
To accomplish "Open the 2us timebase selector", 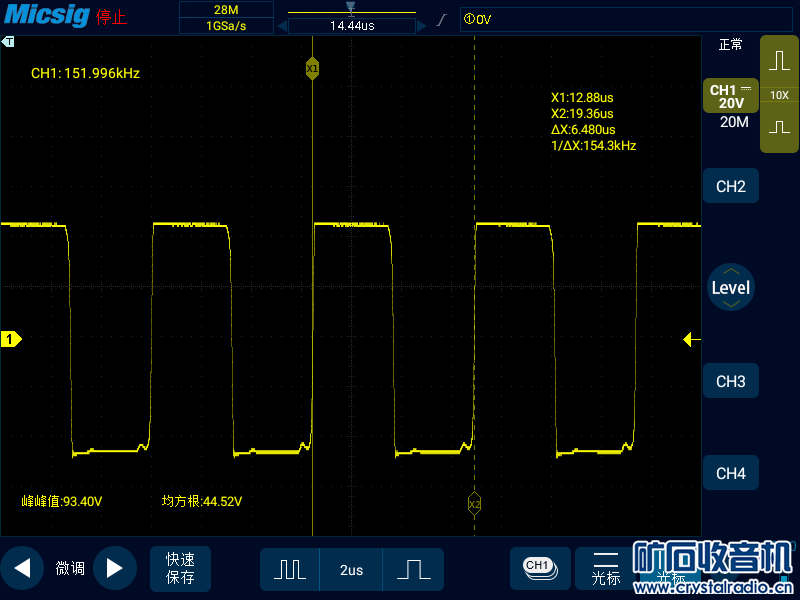I will coord(351,569).
